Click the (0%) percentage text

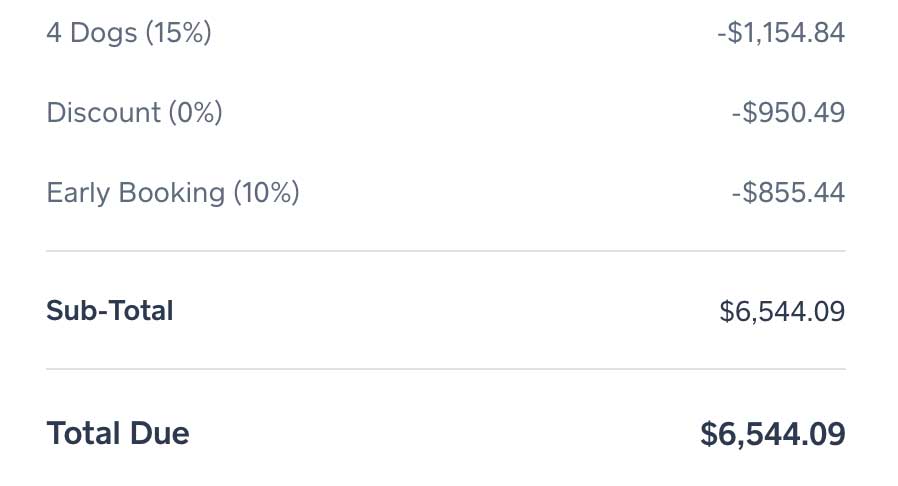[194, 112]
